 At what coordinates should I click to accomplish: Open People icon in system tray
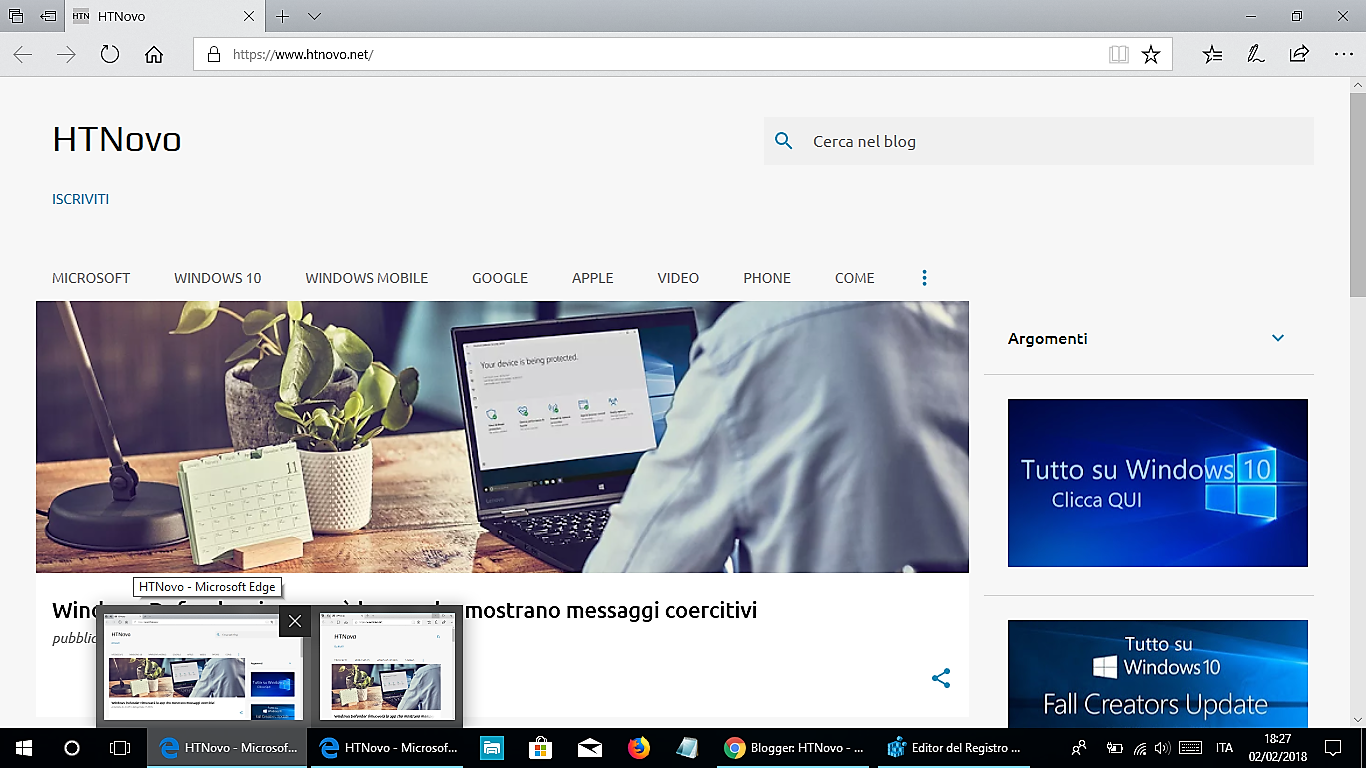point(1079,747)
